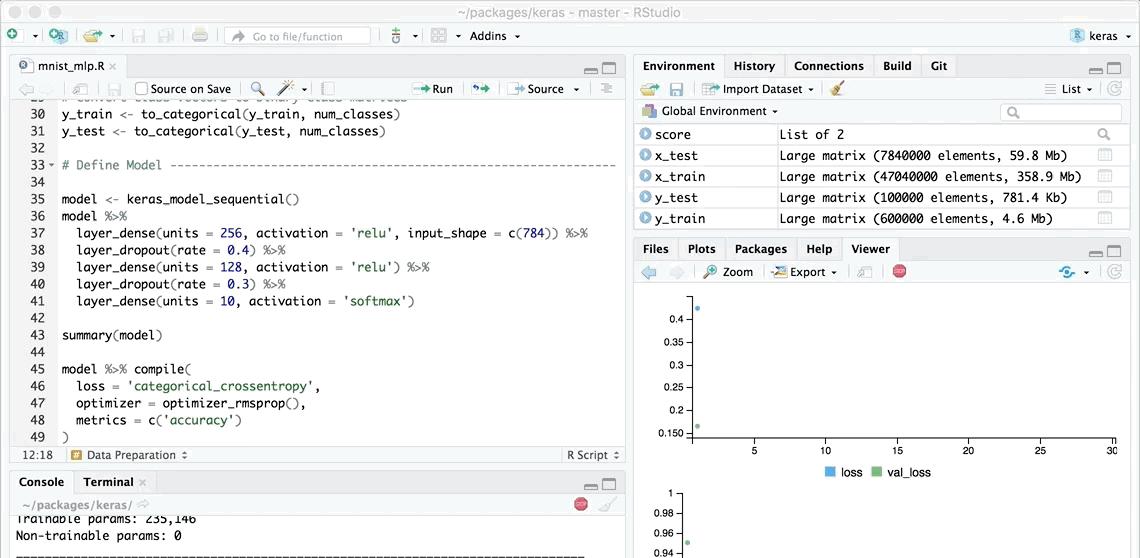This screenshot has width=1140, height=558.
Task: Open the Build tab
Action: click(x=897, y=65)
